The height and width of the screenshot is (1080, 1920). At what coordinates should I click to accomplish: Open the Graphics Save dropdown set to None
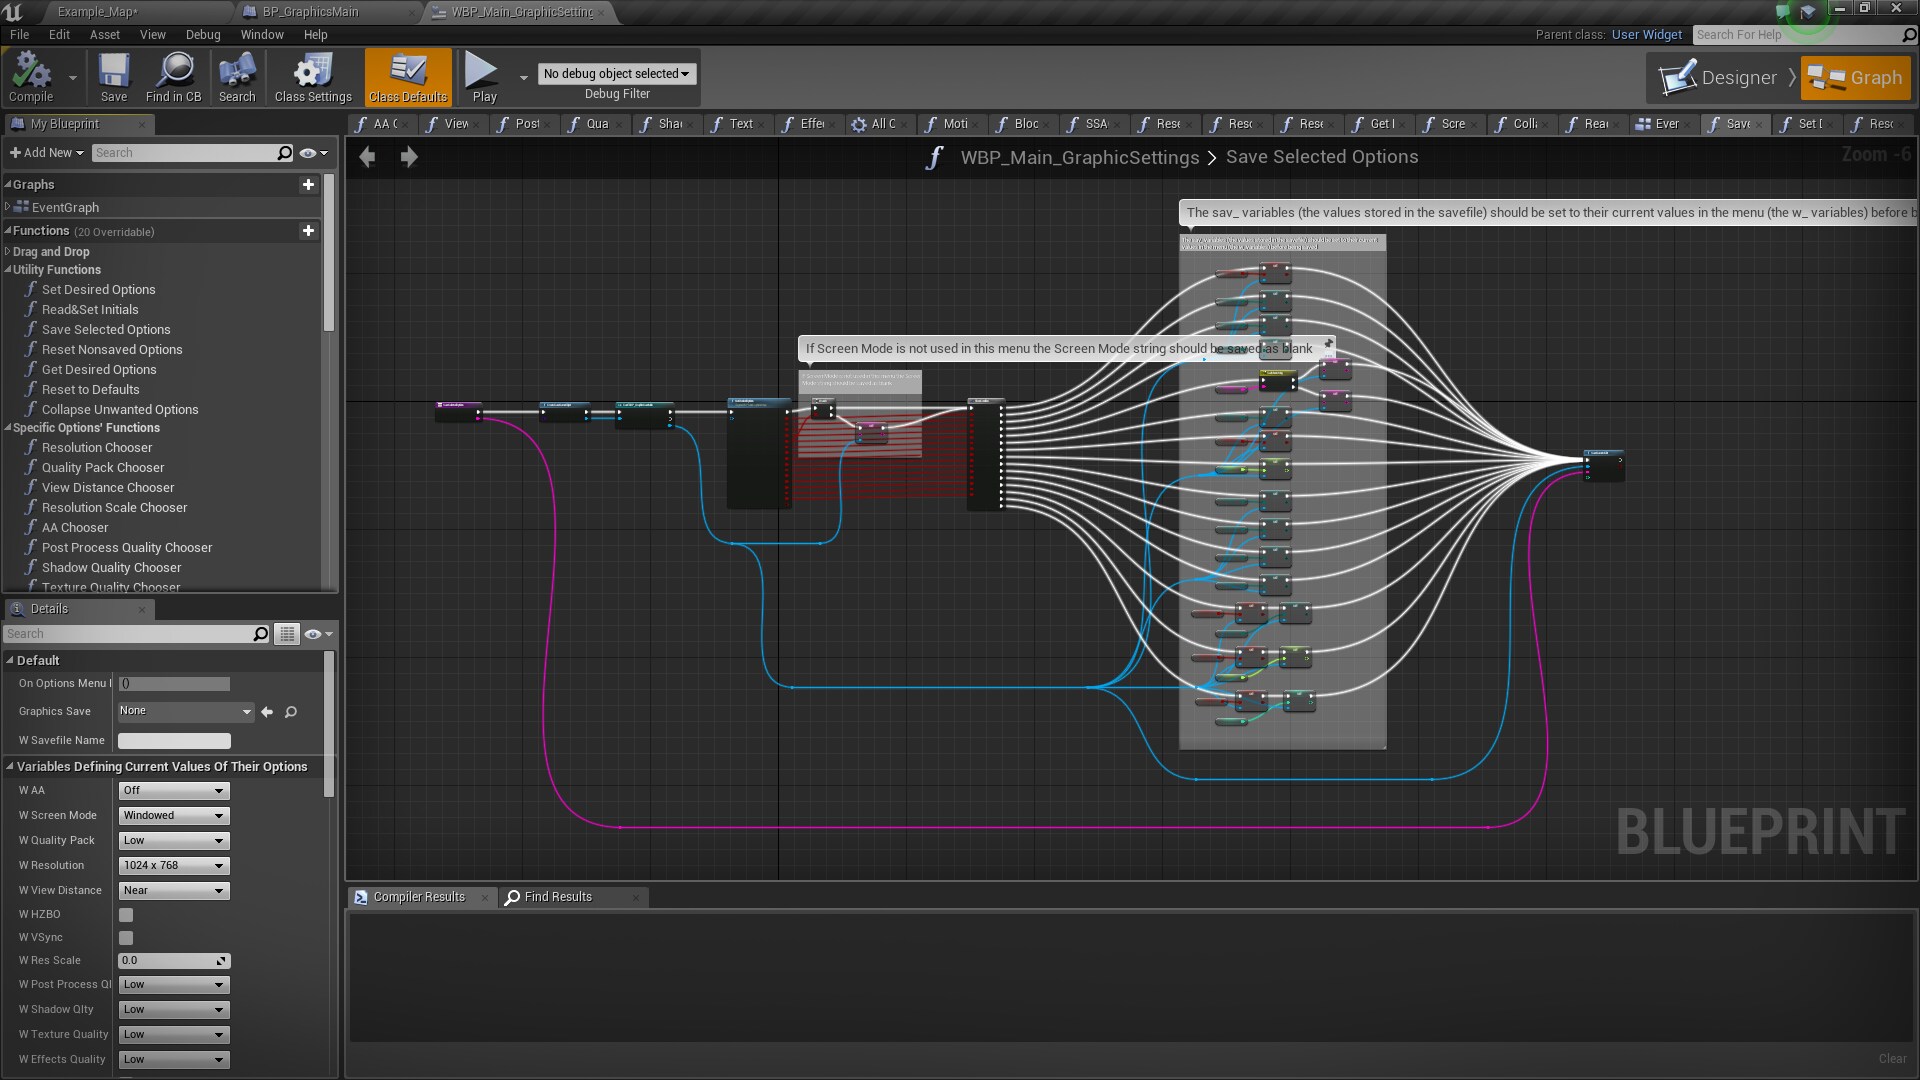(x=185, y=711)
